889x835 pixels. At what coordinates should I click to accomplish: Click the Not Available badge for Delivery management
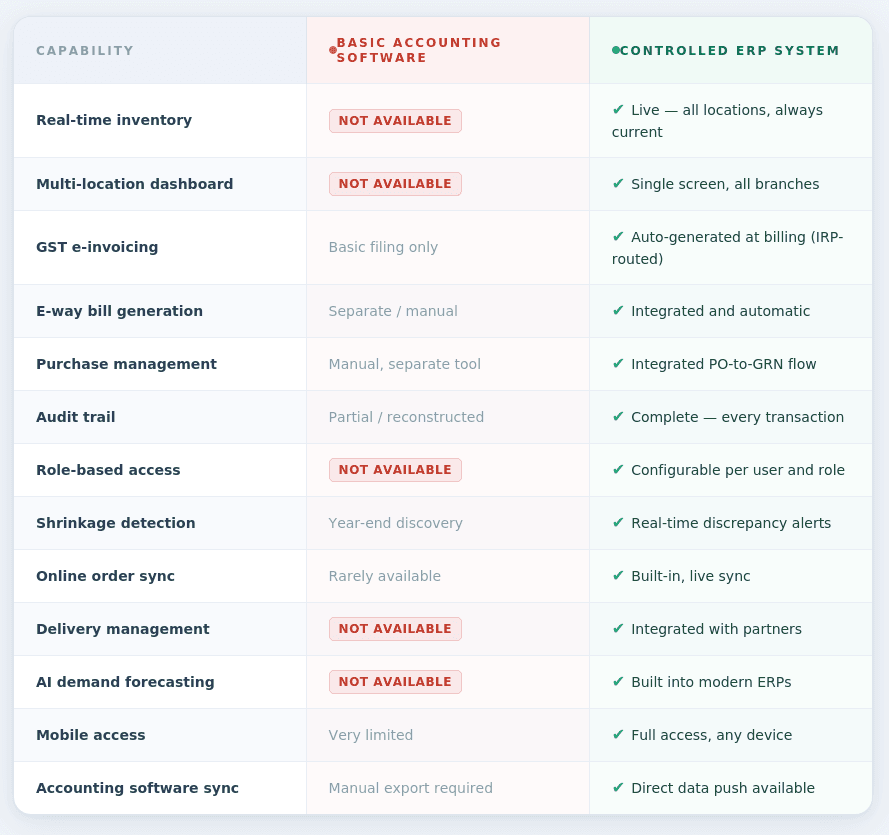(395, 629)
